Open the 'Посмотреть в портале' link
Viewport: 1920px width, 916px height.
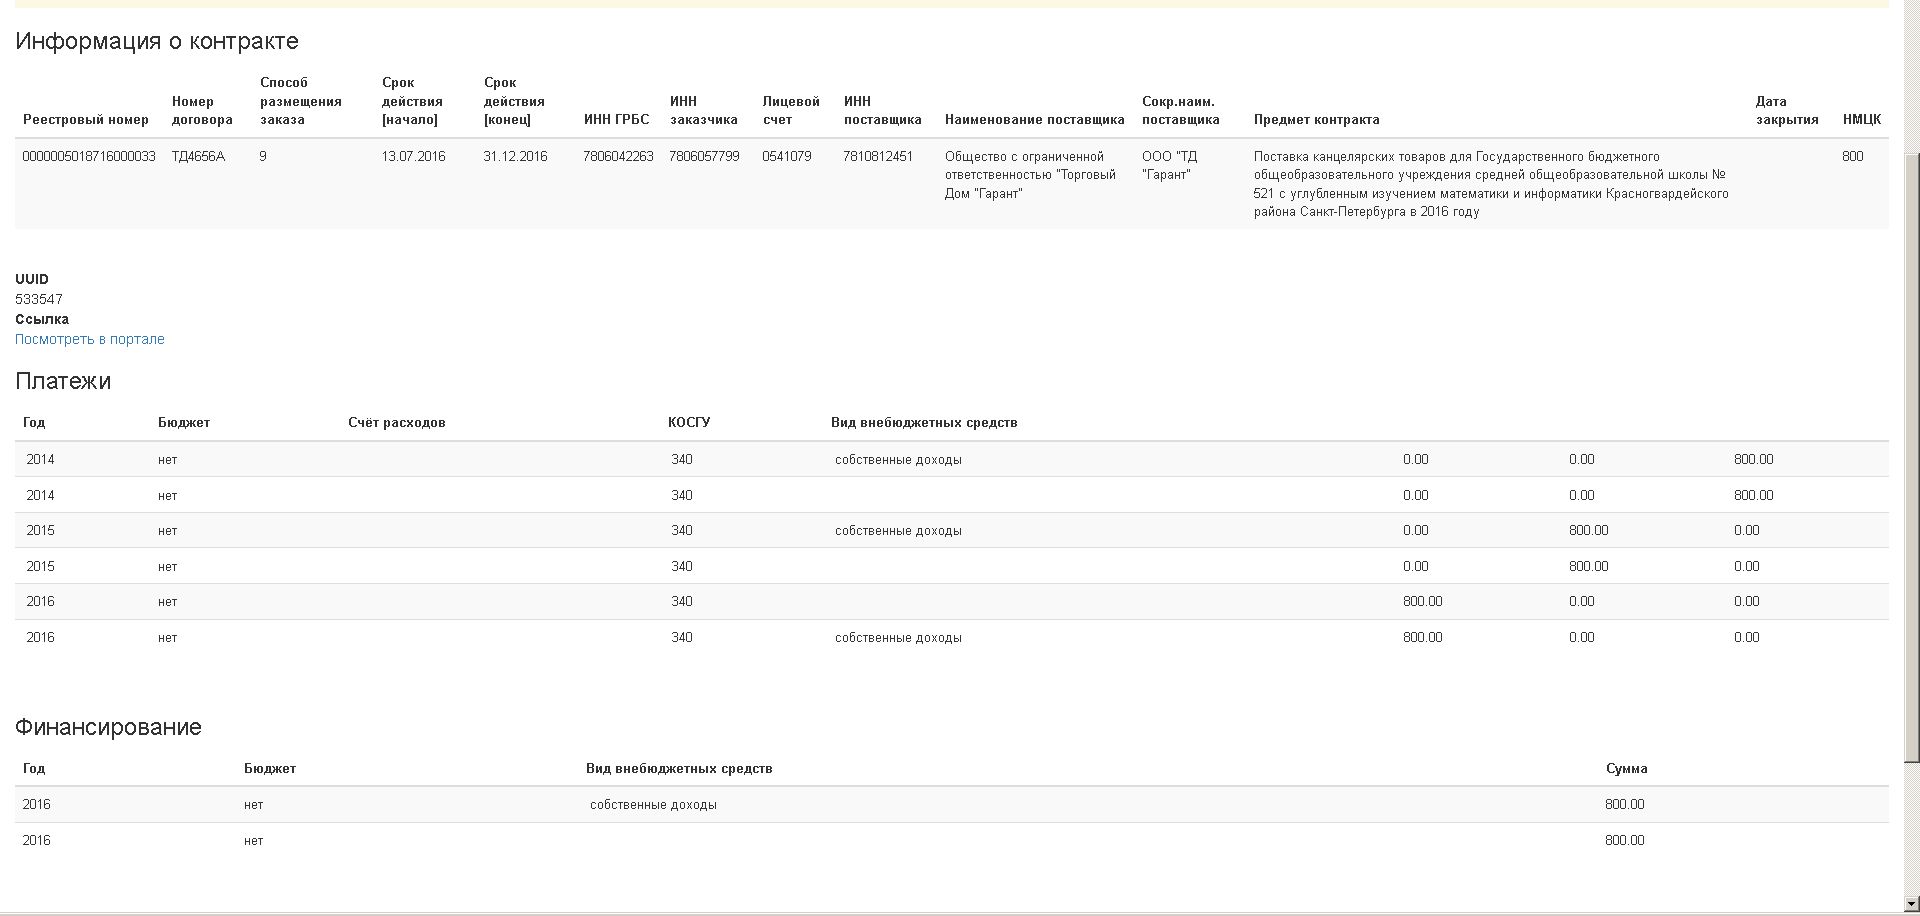point(89,339)
